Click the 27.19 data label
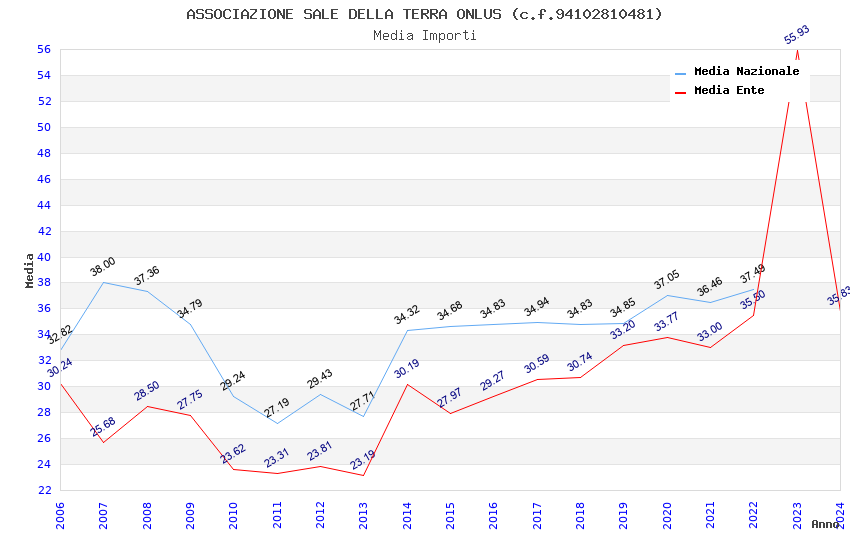The height and width of the screenshot is (550, 850). (277, 408)
